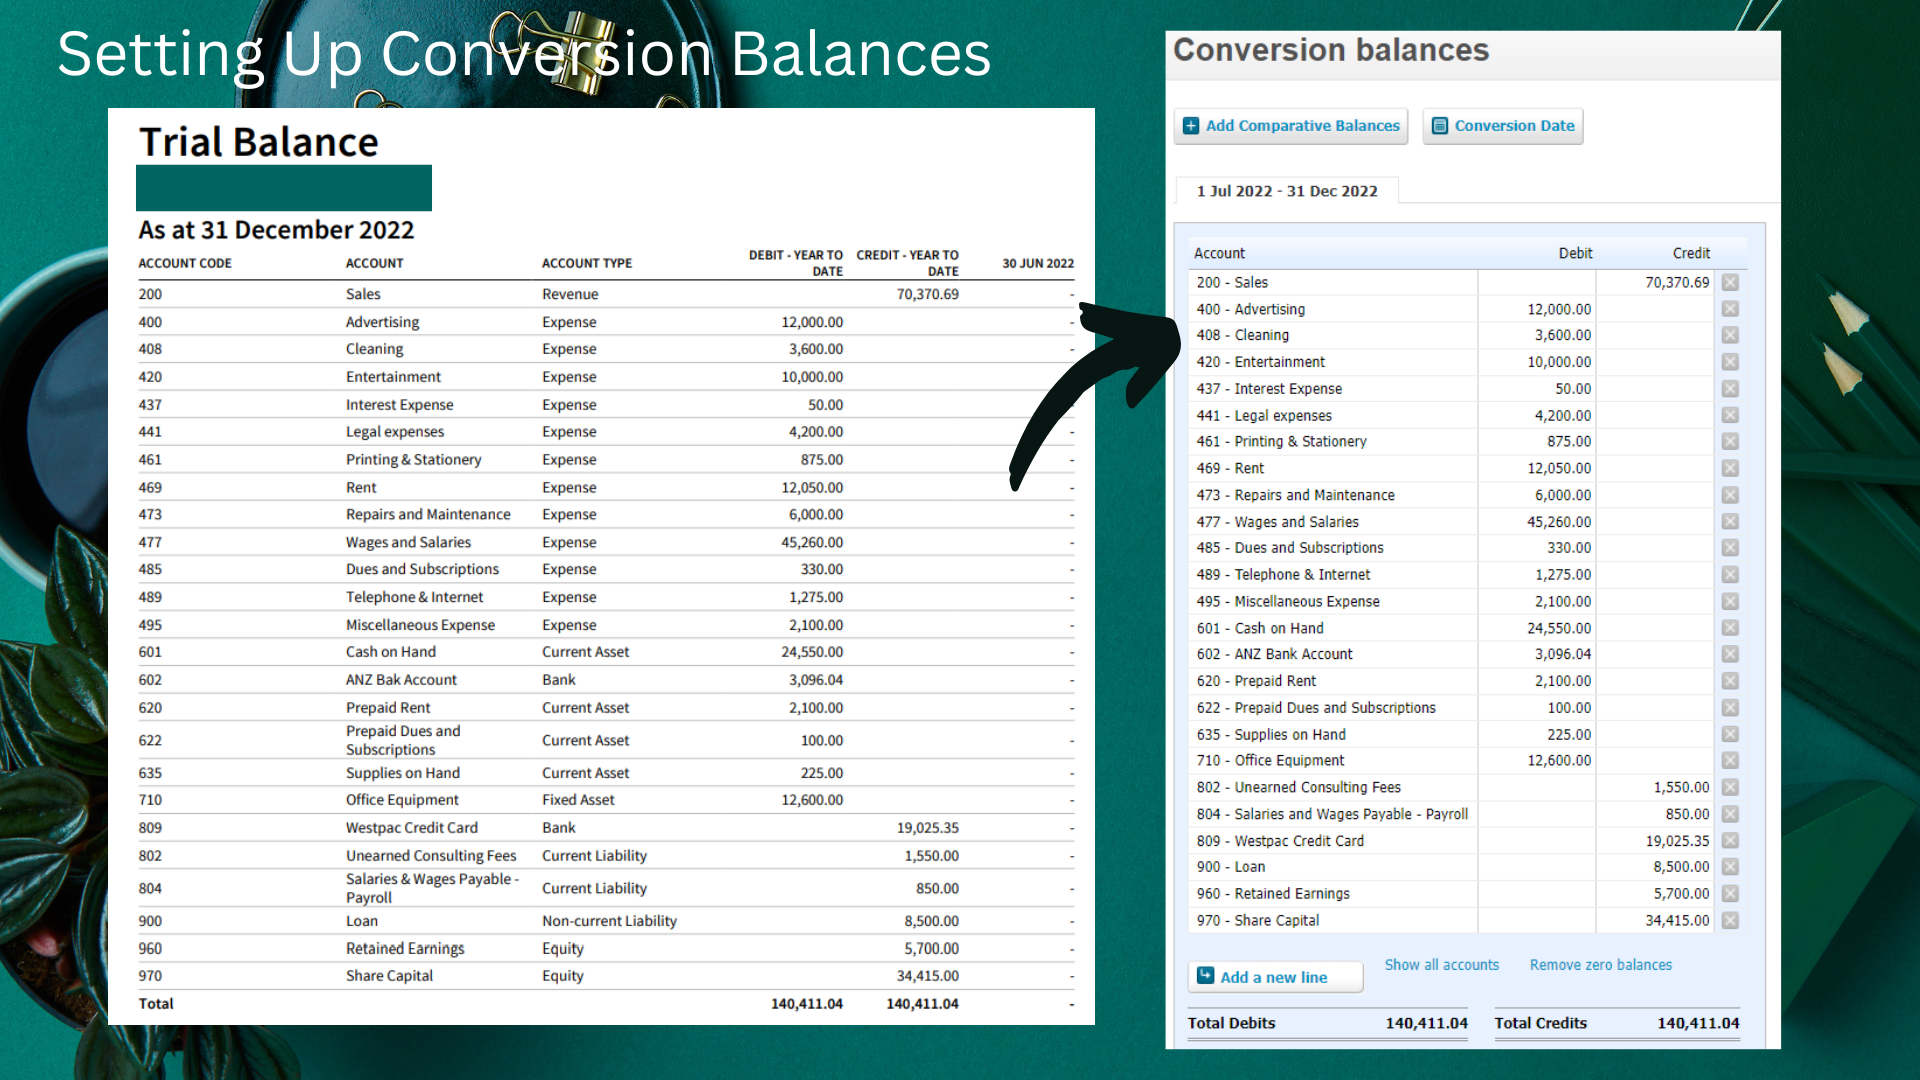Delete the 469 - Rent row
The width and height of the screenshot is (1920, 1080).
[1730, 468]
